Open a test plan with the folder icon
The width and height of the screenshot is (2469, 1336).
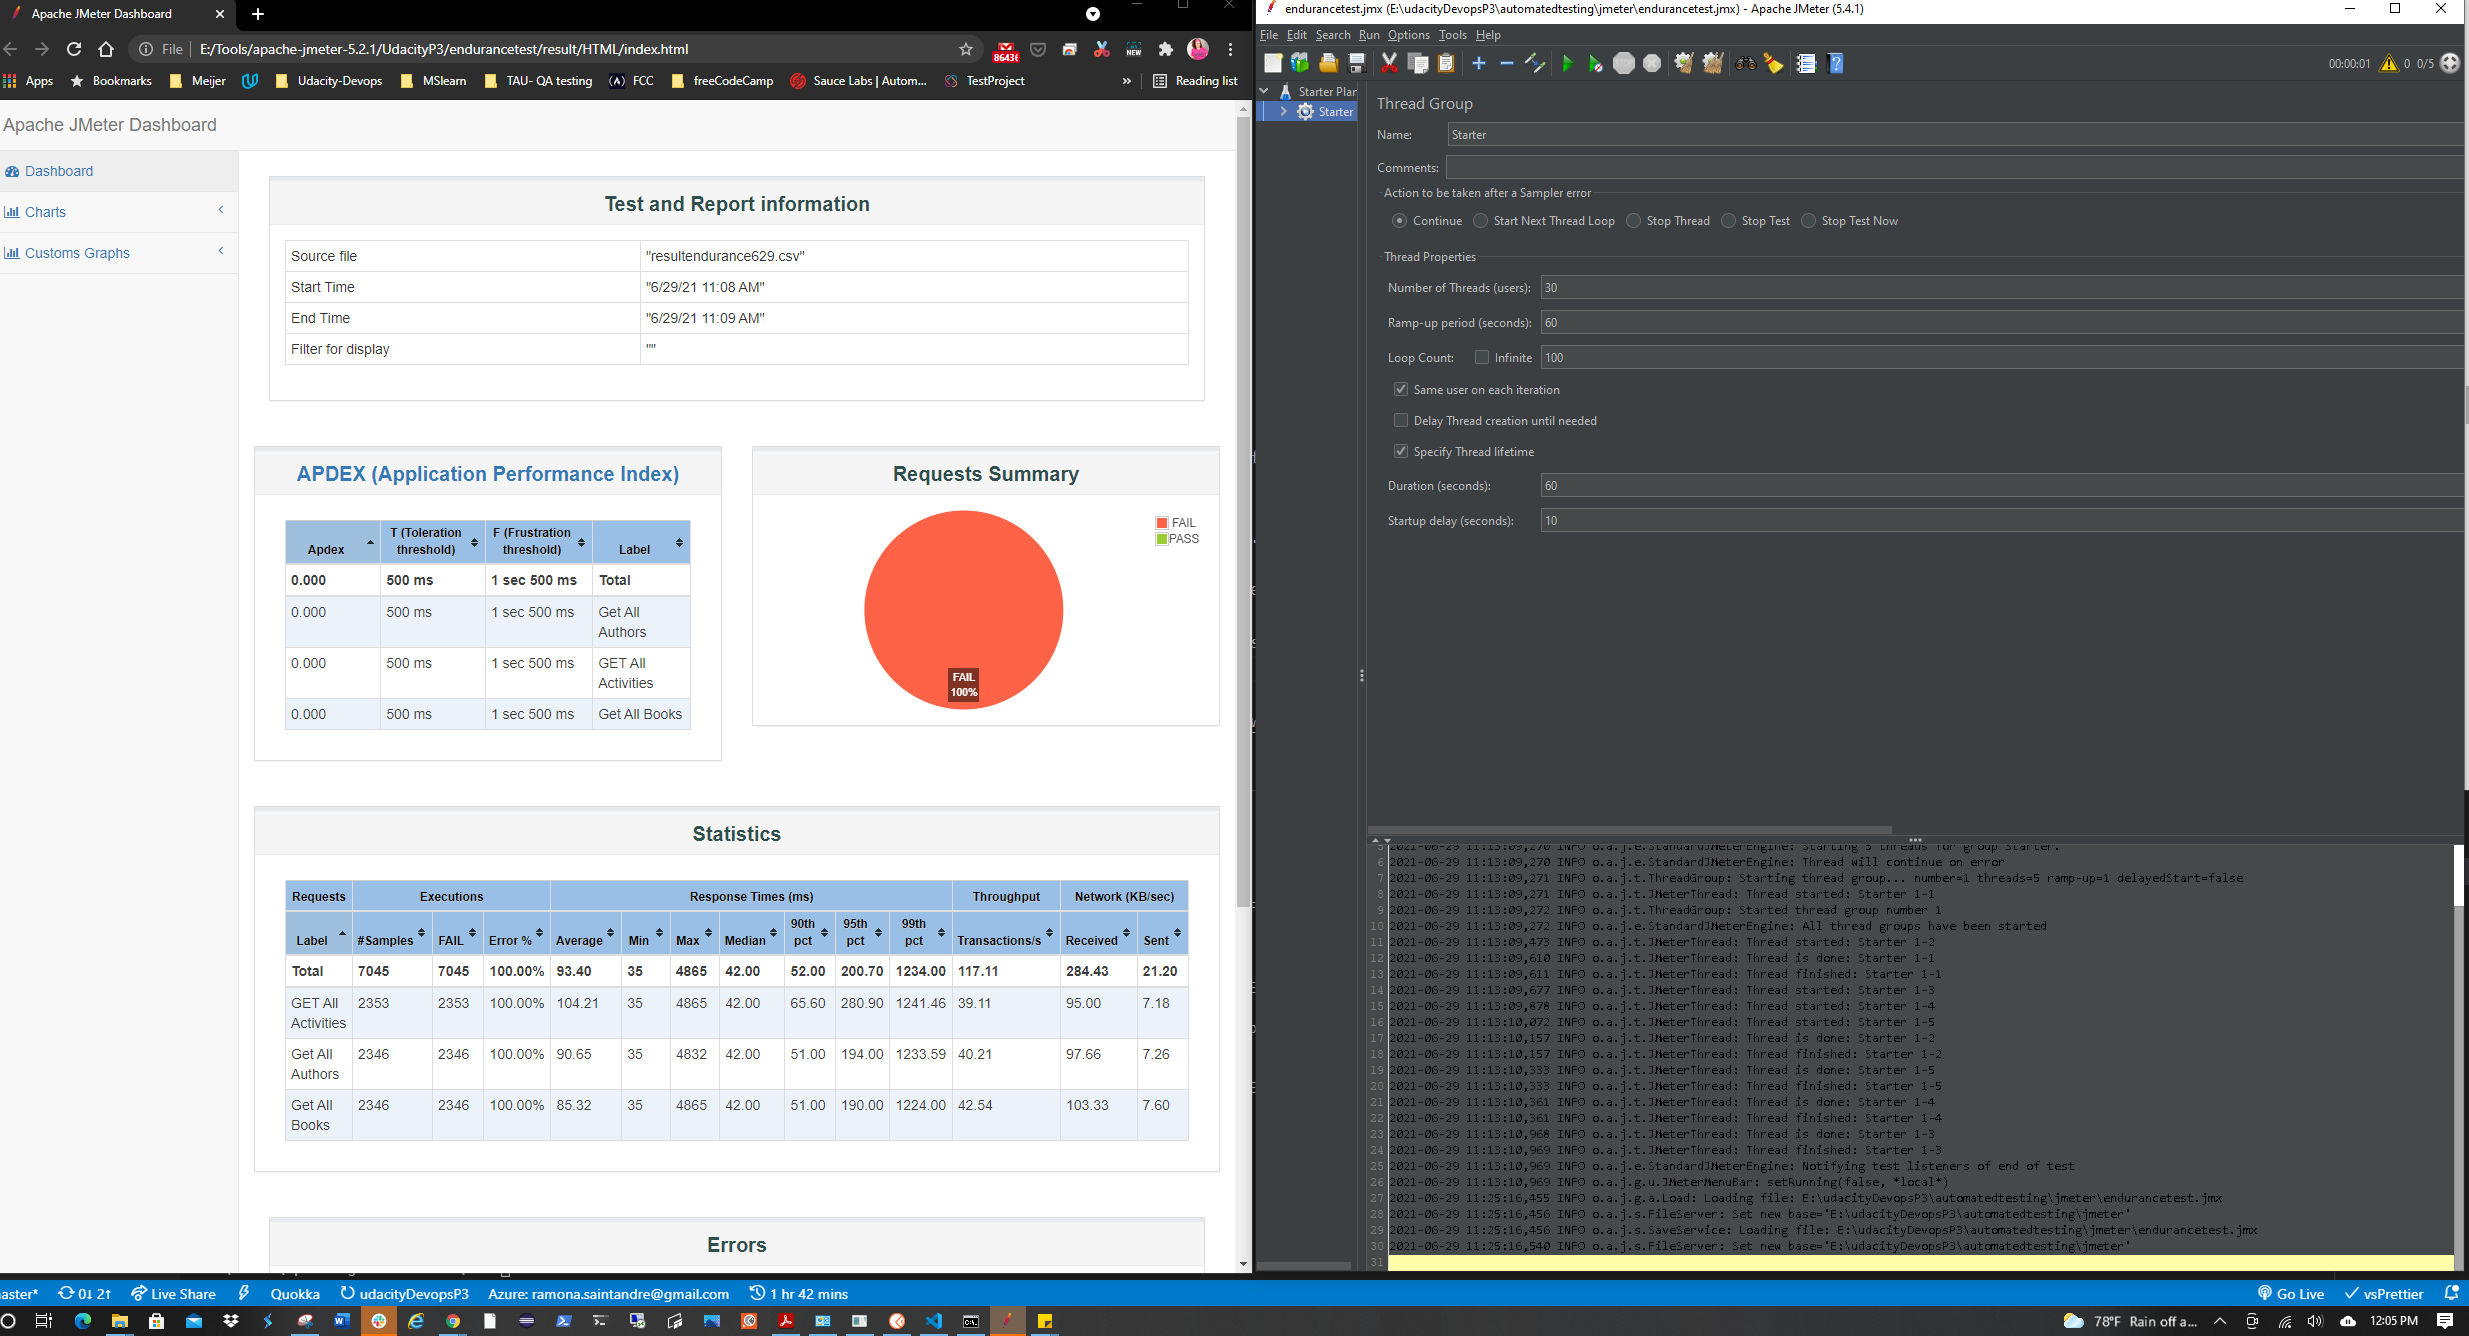point(1328,63)
